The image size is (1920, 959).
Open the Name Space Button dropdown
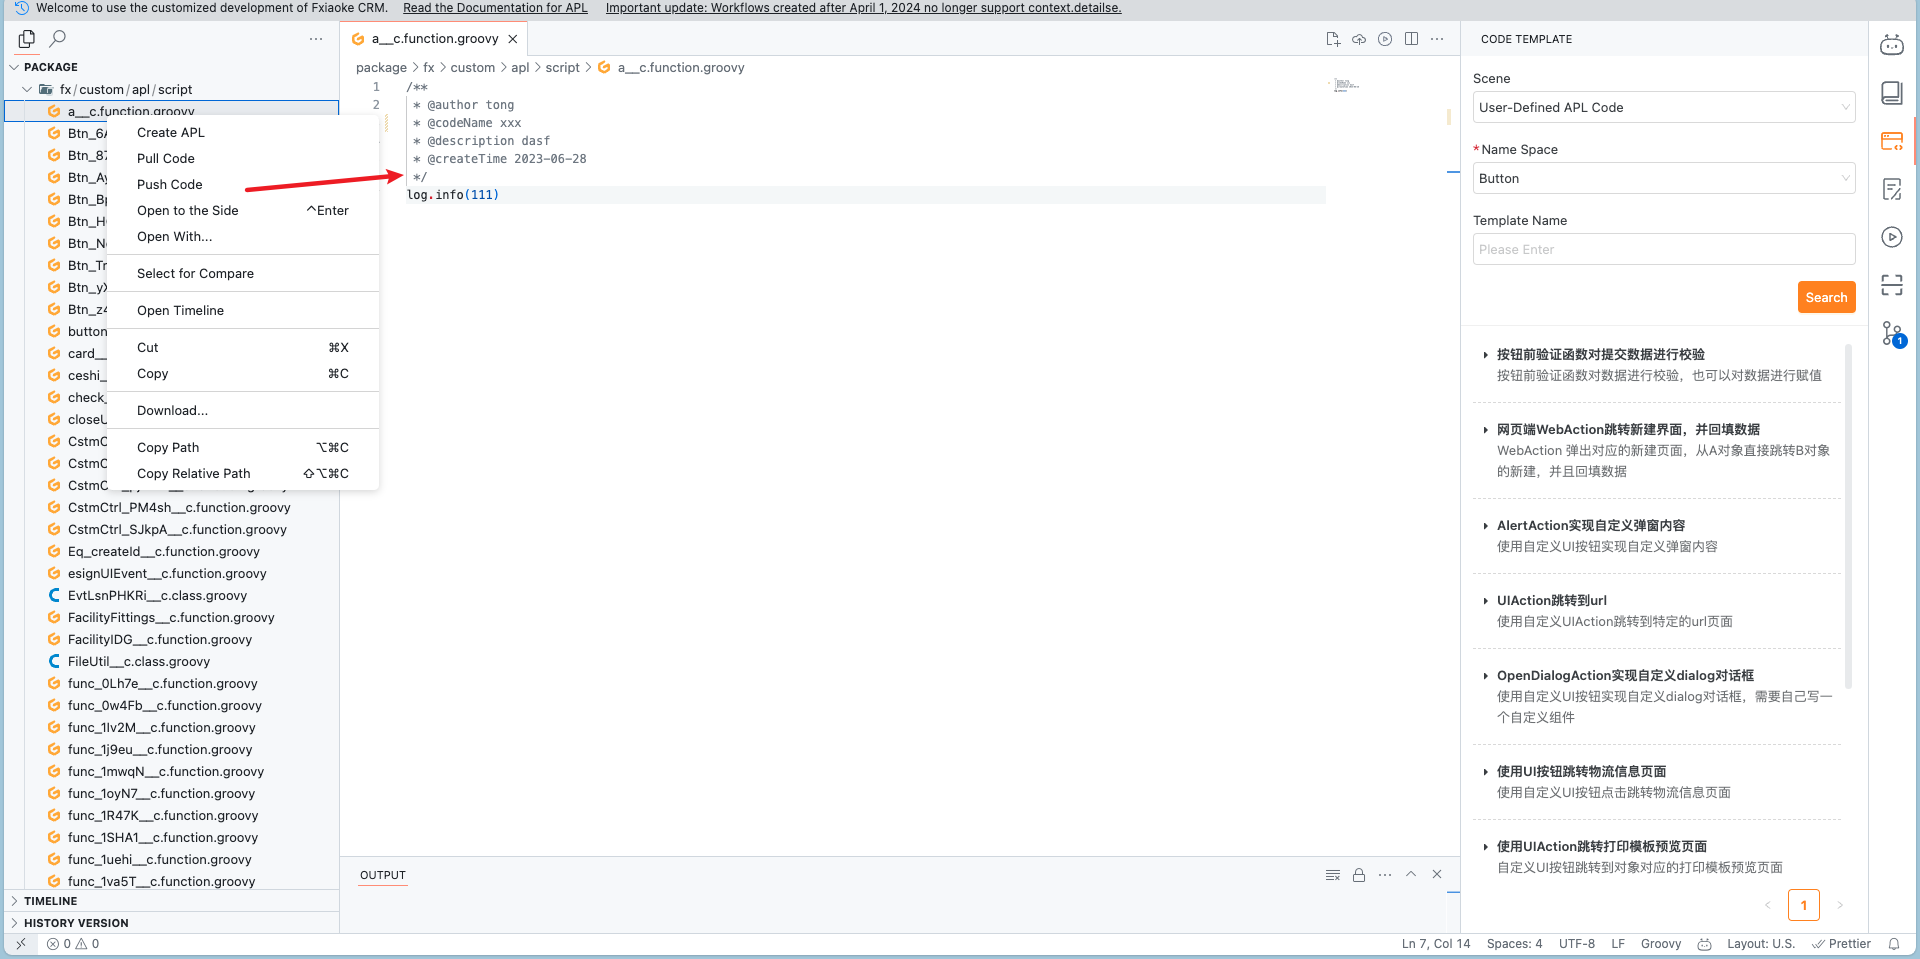point(1664,178)
